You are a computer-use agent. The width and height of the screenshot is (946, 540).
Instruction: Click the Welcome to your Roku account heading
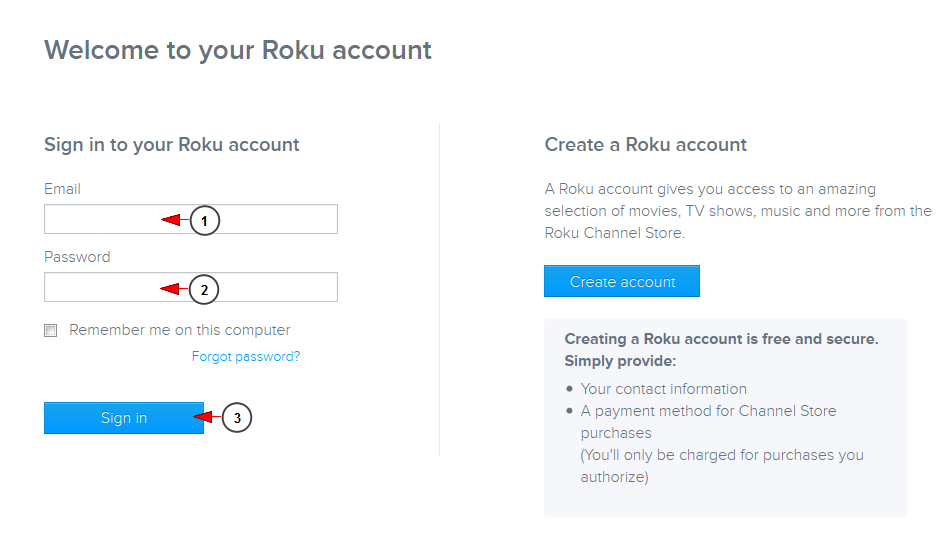point(238,50)
